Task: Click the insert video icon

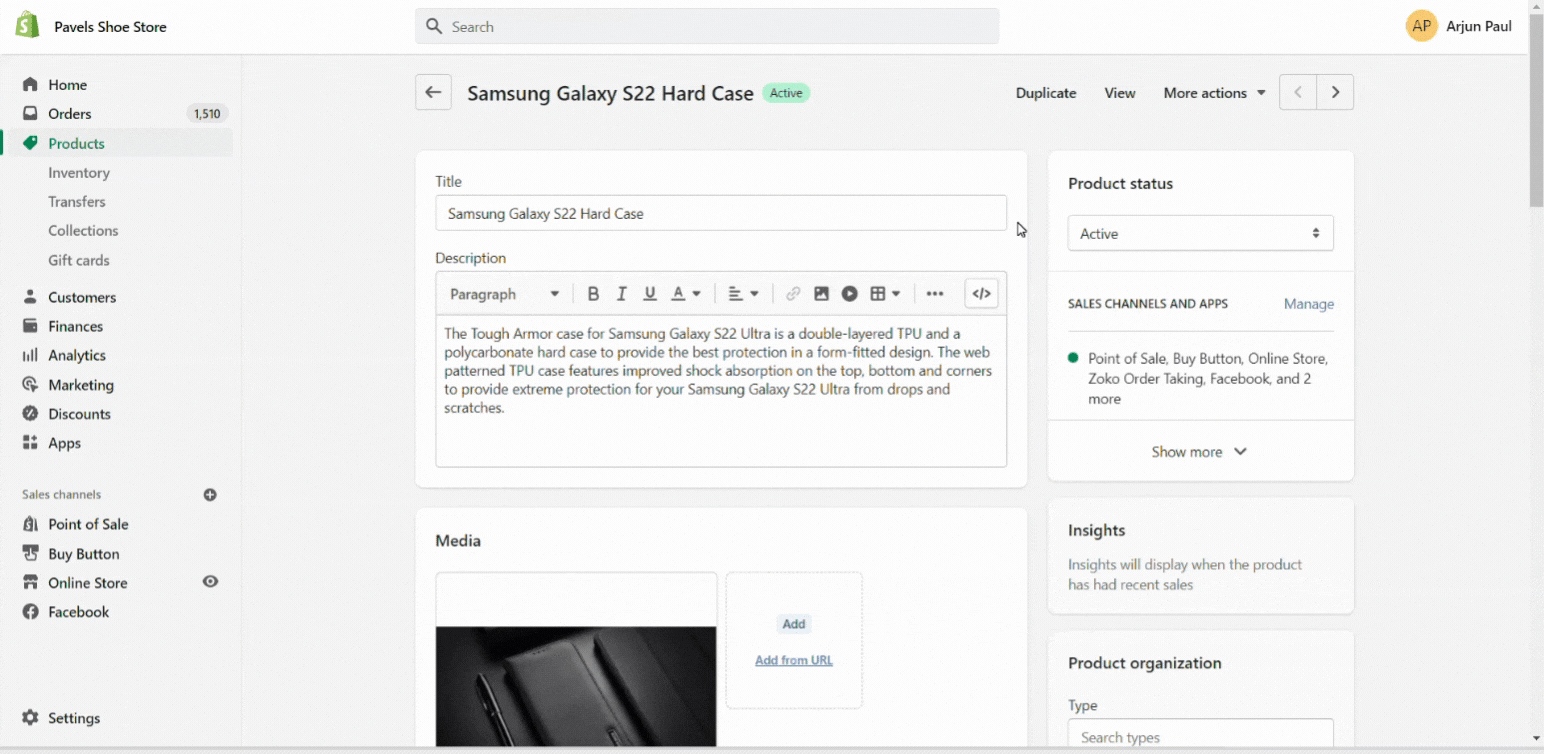Action: click(849, 293)
